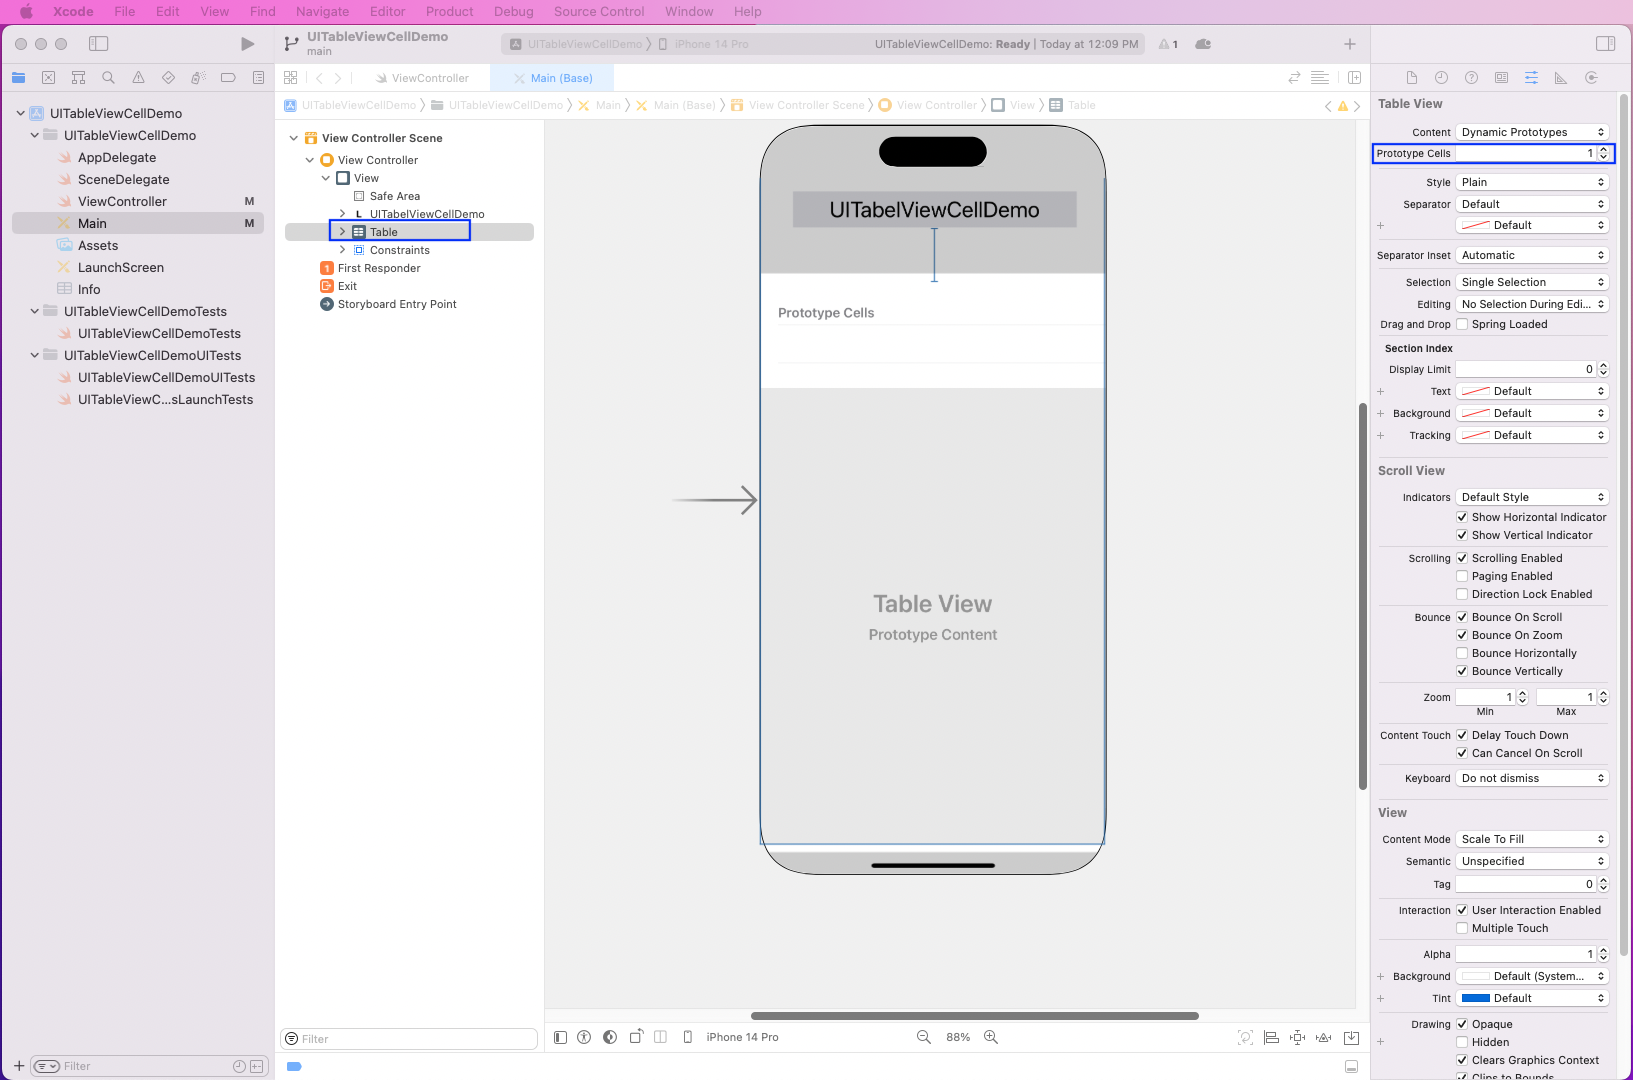Toggle User Interaction Enabled checkbox
Image resolution: width=1633 pixels, height=1080 pixels.
1462,910
